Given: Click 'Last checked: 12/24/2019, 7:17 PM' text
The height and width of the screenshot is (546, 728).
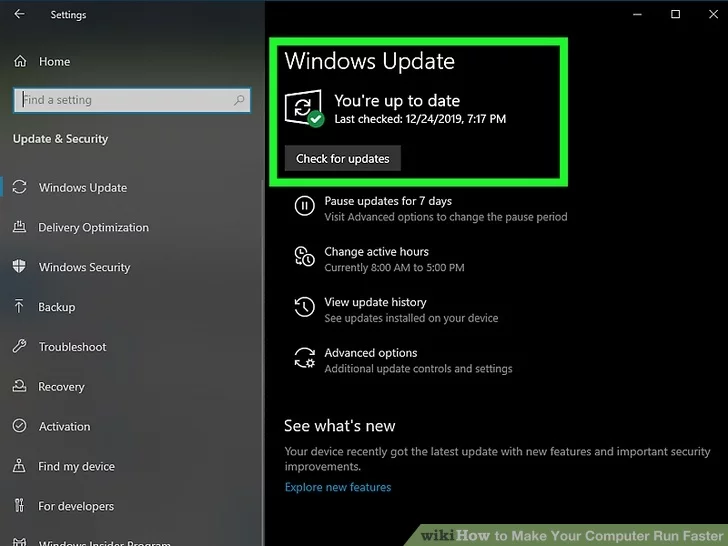Looking at the screenshot, I should coord(420,119).
